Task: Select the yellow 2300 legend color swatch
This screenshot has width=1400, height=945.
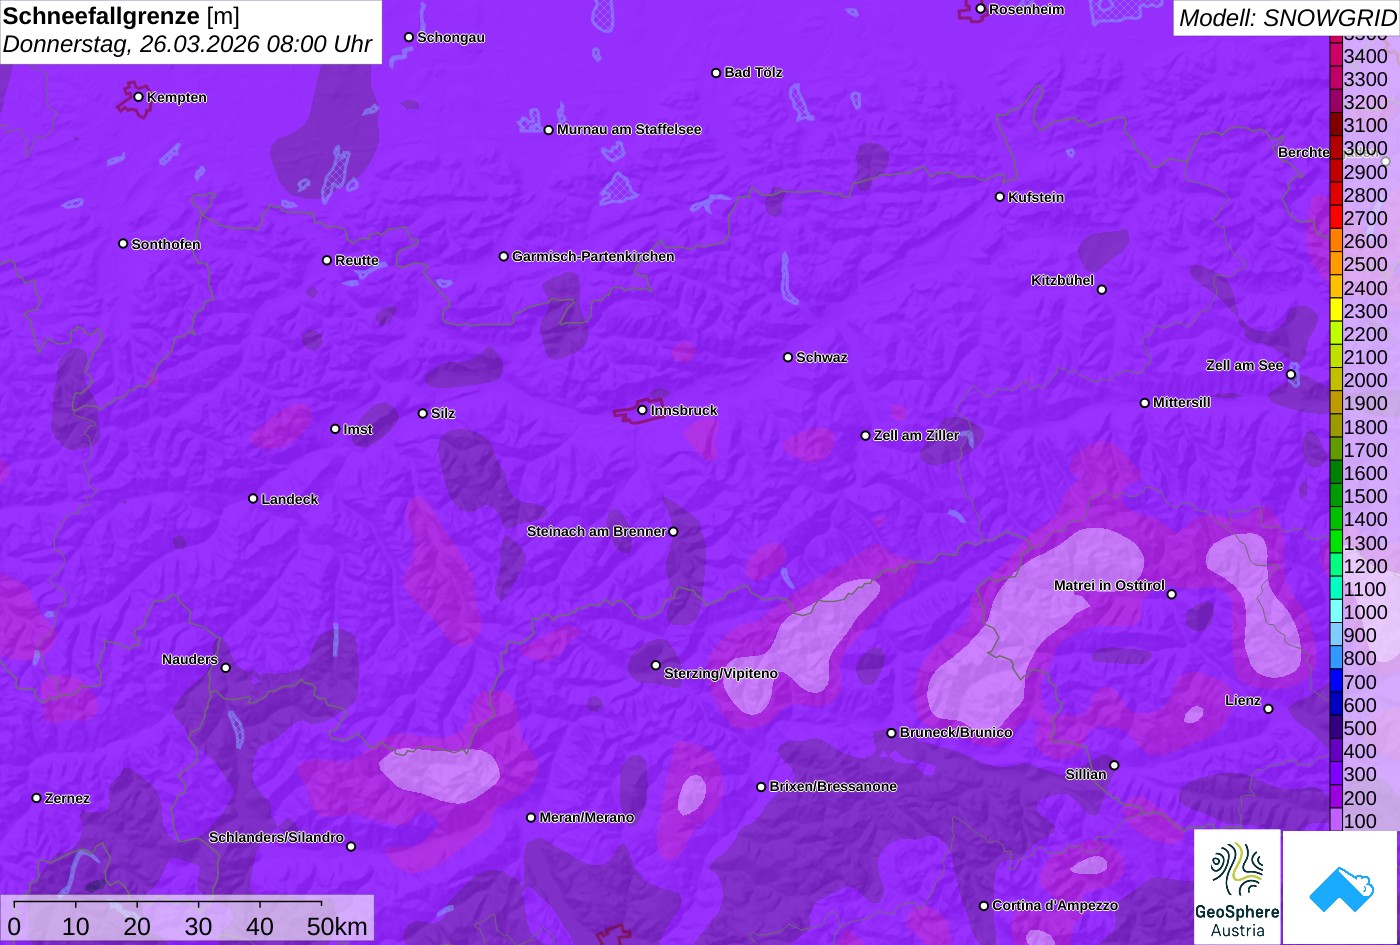Action: coord(1336,311)
